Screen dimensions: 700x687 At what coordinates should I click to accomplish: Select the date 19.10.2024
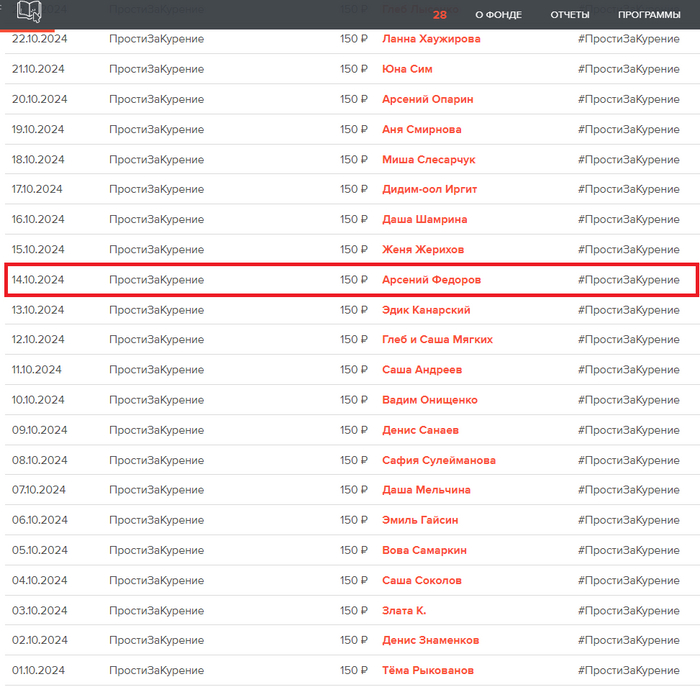coord(38,129)
